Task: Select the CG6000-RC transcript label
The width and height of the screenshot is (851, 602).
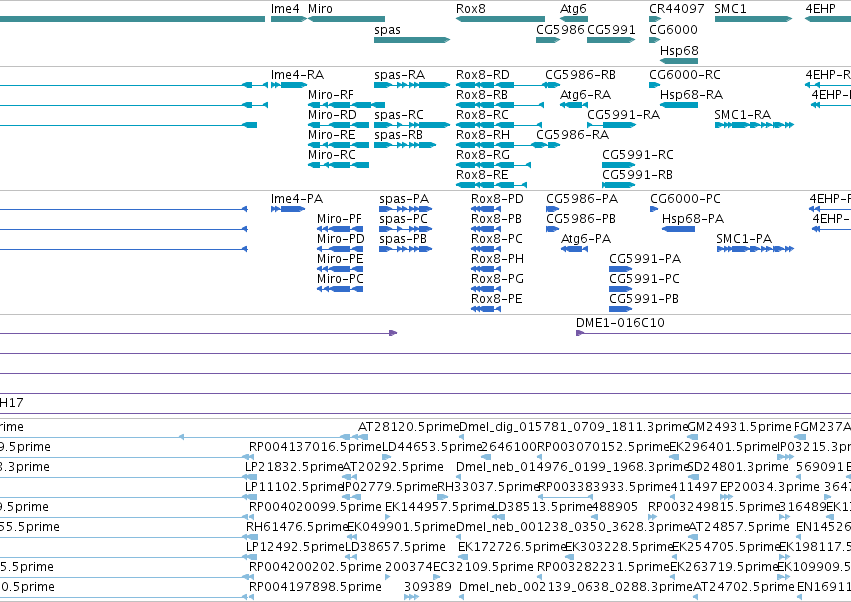Action: 685,75
